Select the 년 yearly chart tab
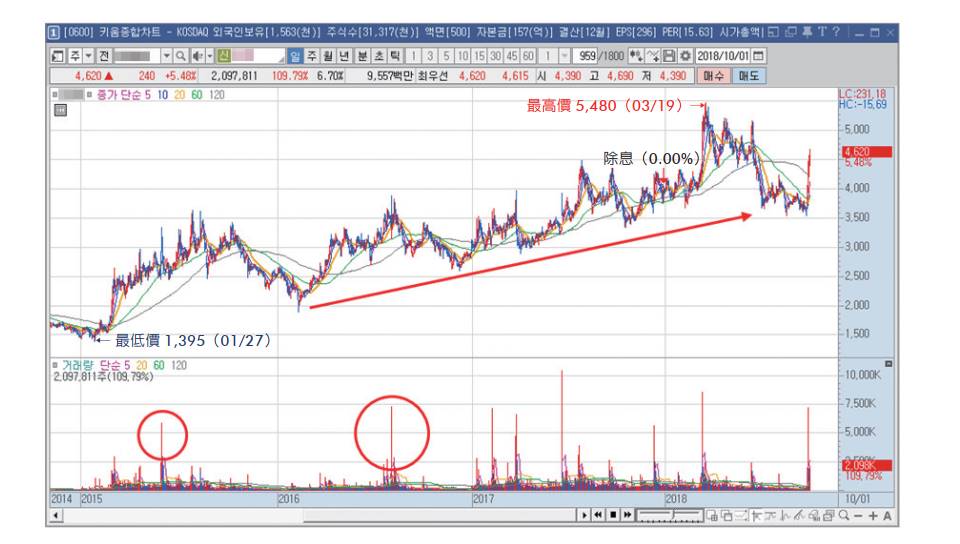 click(x=344, y=56)
